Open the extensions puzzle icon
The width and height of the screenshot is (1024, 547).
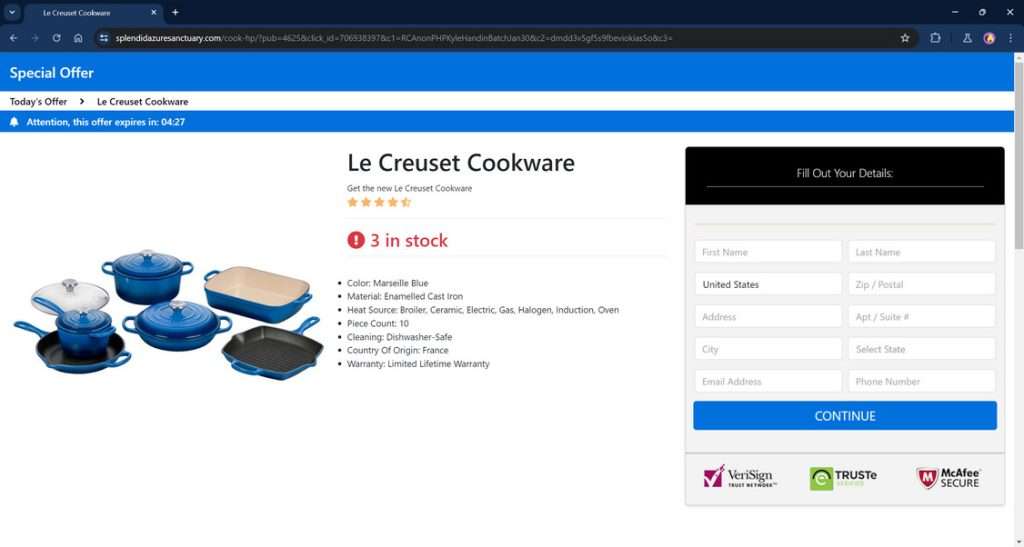click(935, 38)
